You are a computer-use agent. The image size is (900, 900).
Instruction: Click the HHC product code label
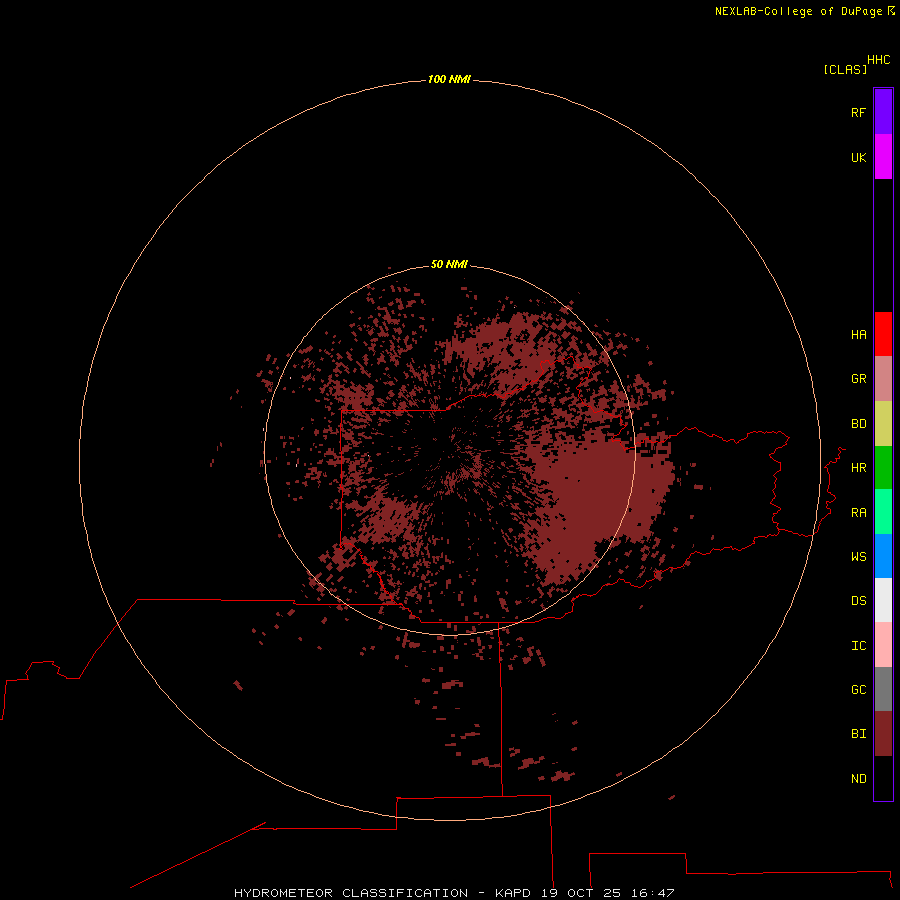pyautogui.click(x=878, y=60)
